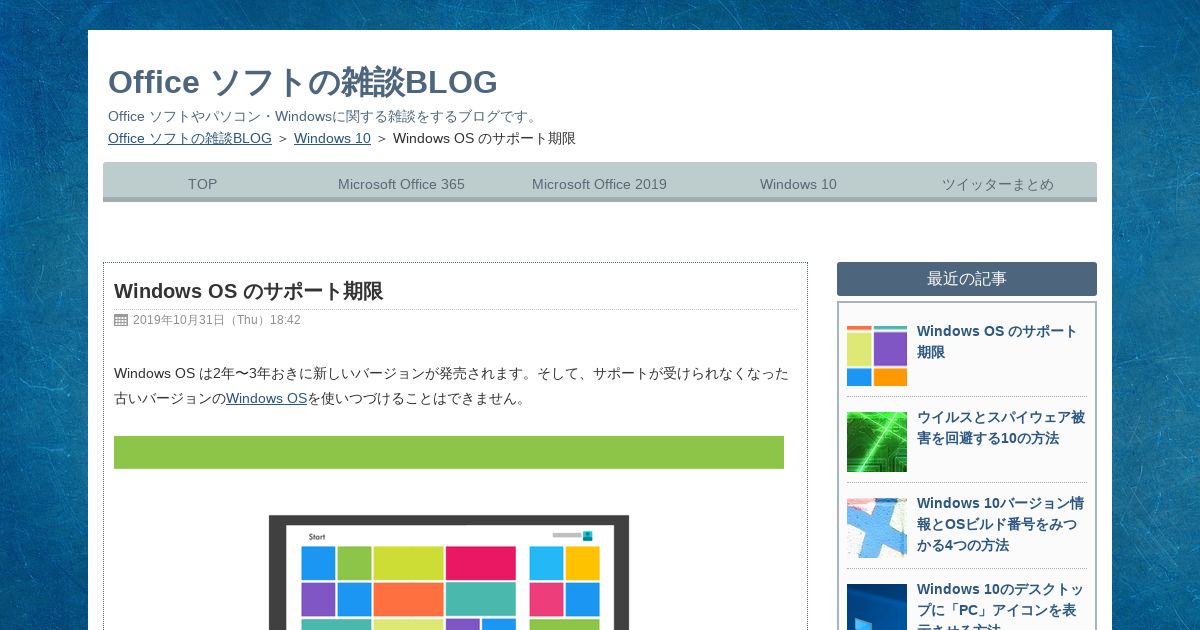1200x630 pixels.
Task: Click the Windows Start screen tablet illustration
Action: coord(449,572)
